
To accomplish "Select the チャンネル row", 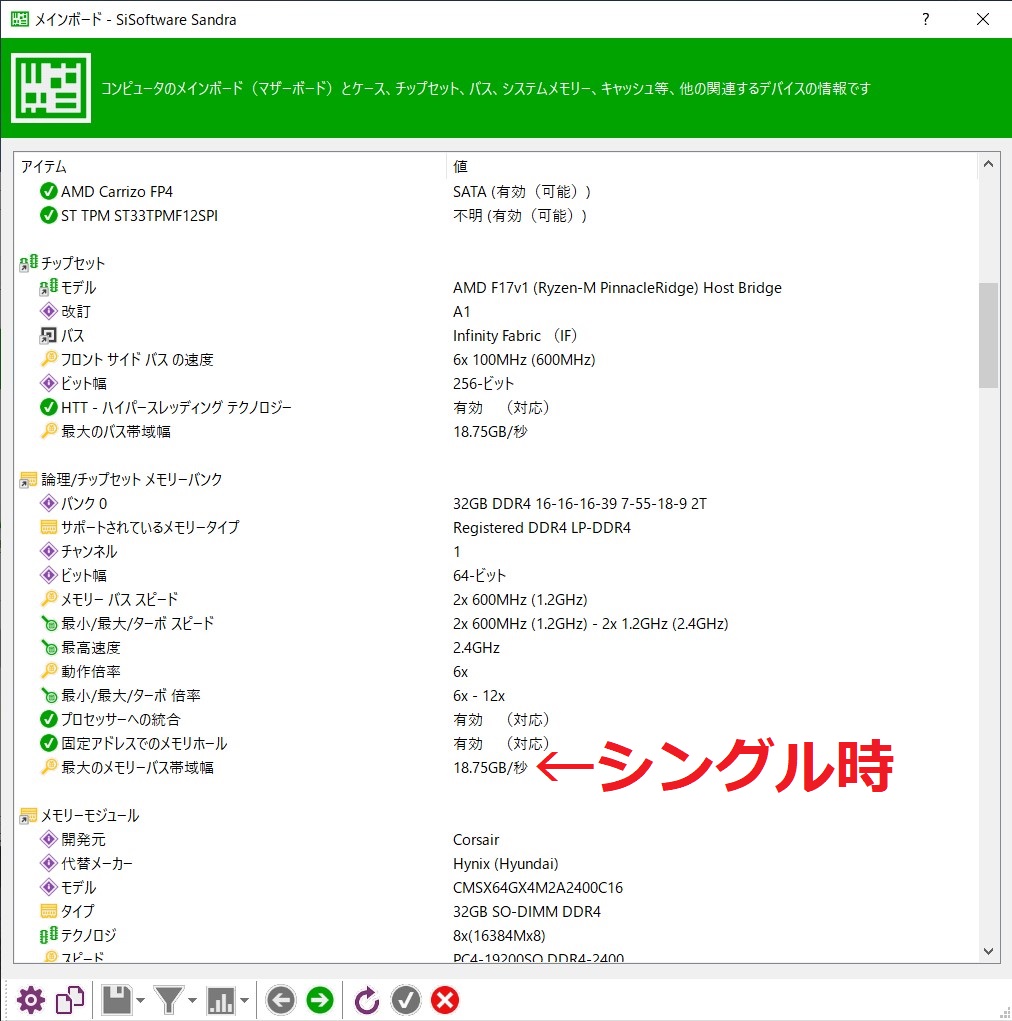I will point(495,552).
